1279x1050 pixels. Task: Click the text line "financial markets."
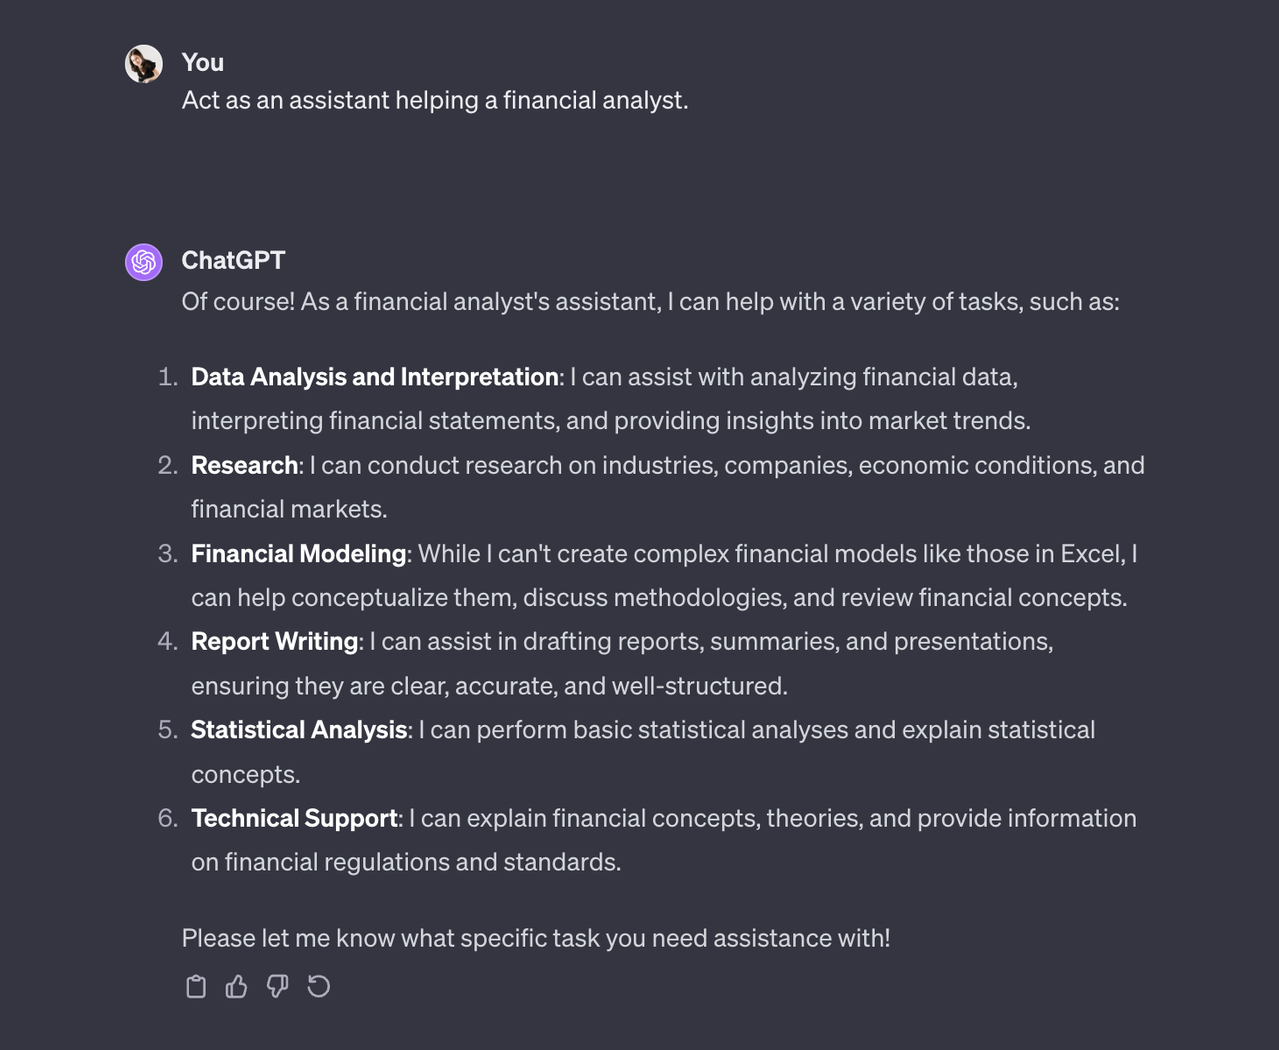coord(289,509)
